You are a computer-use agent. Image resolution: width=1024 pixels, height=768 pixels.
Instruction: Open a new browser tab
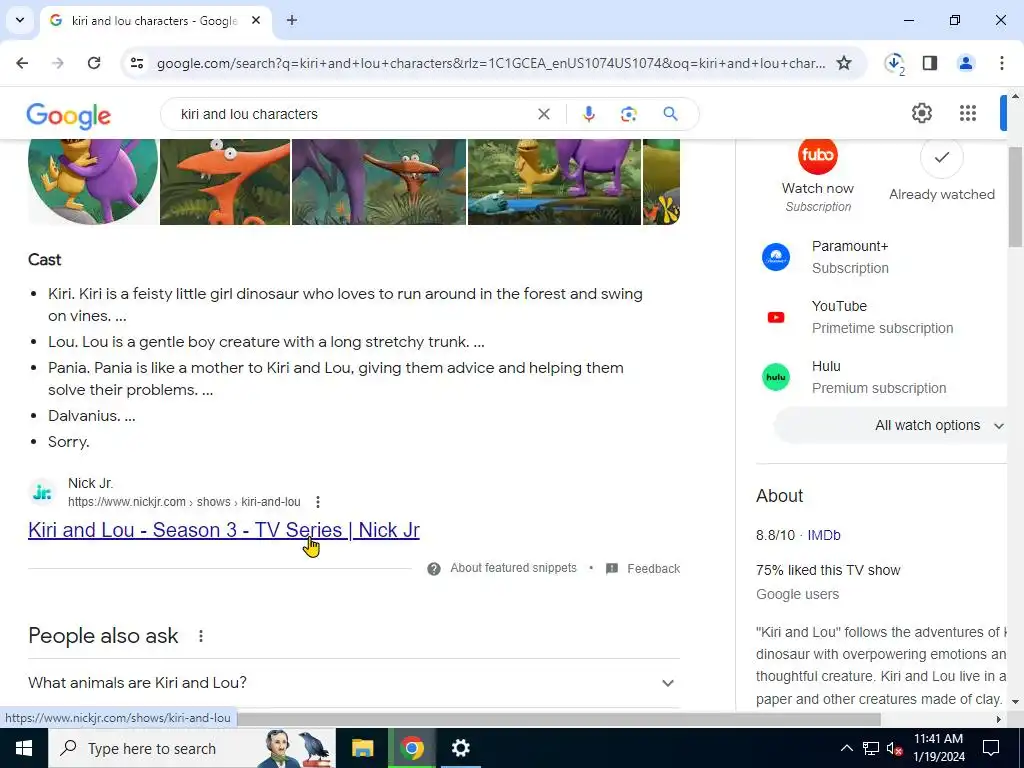pos(292,20)
